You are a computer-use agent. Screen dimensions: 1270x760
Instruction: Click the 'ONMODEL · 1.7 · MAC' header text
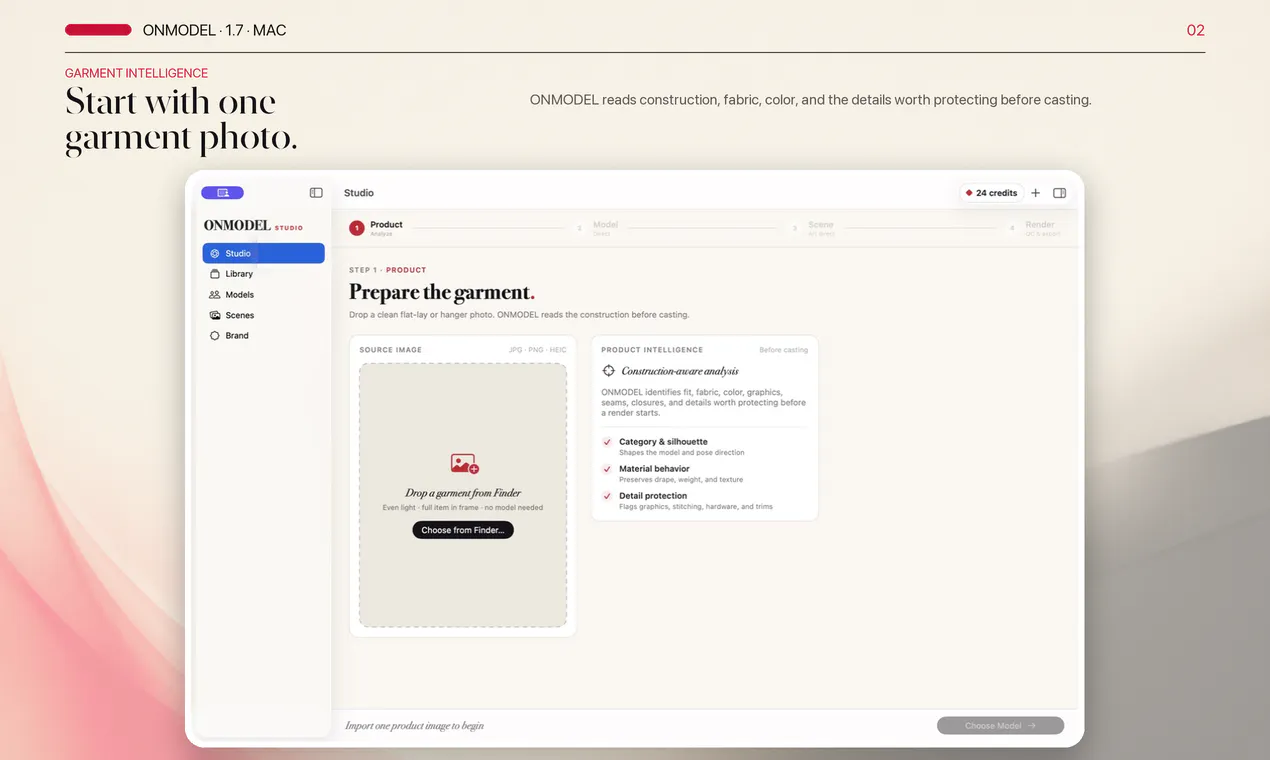pyautogui.click(x=214, y=30)
